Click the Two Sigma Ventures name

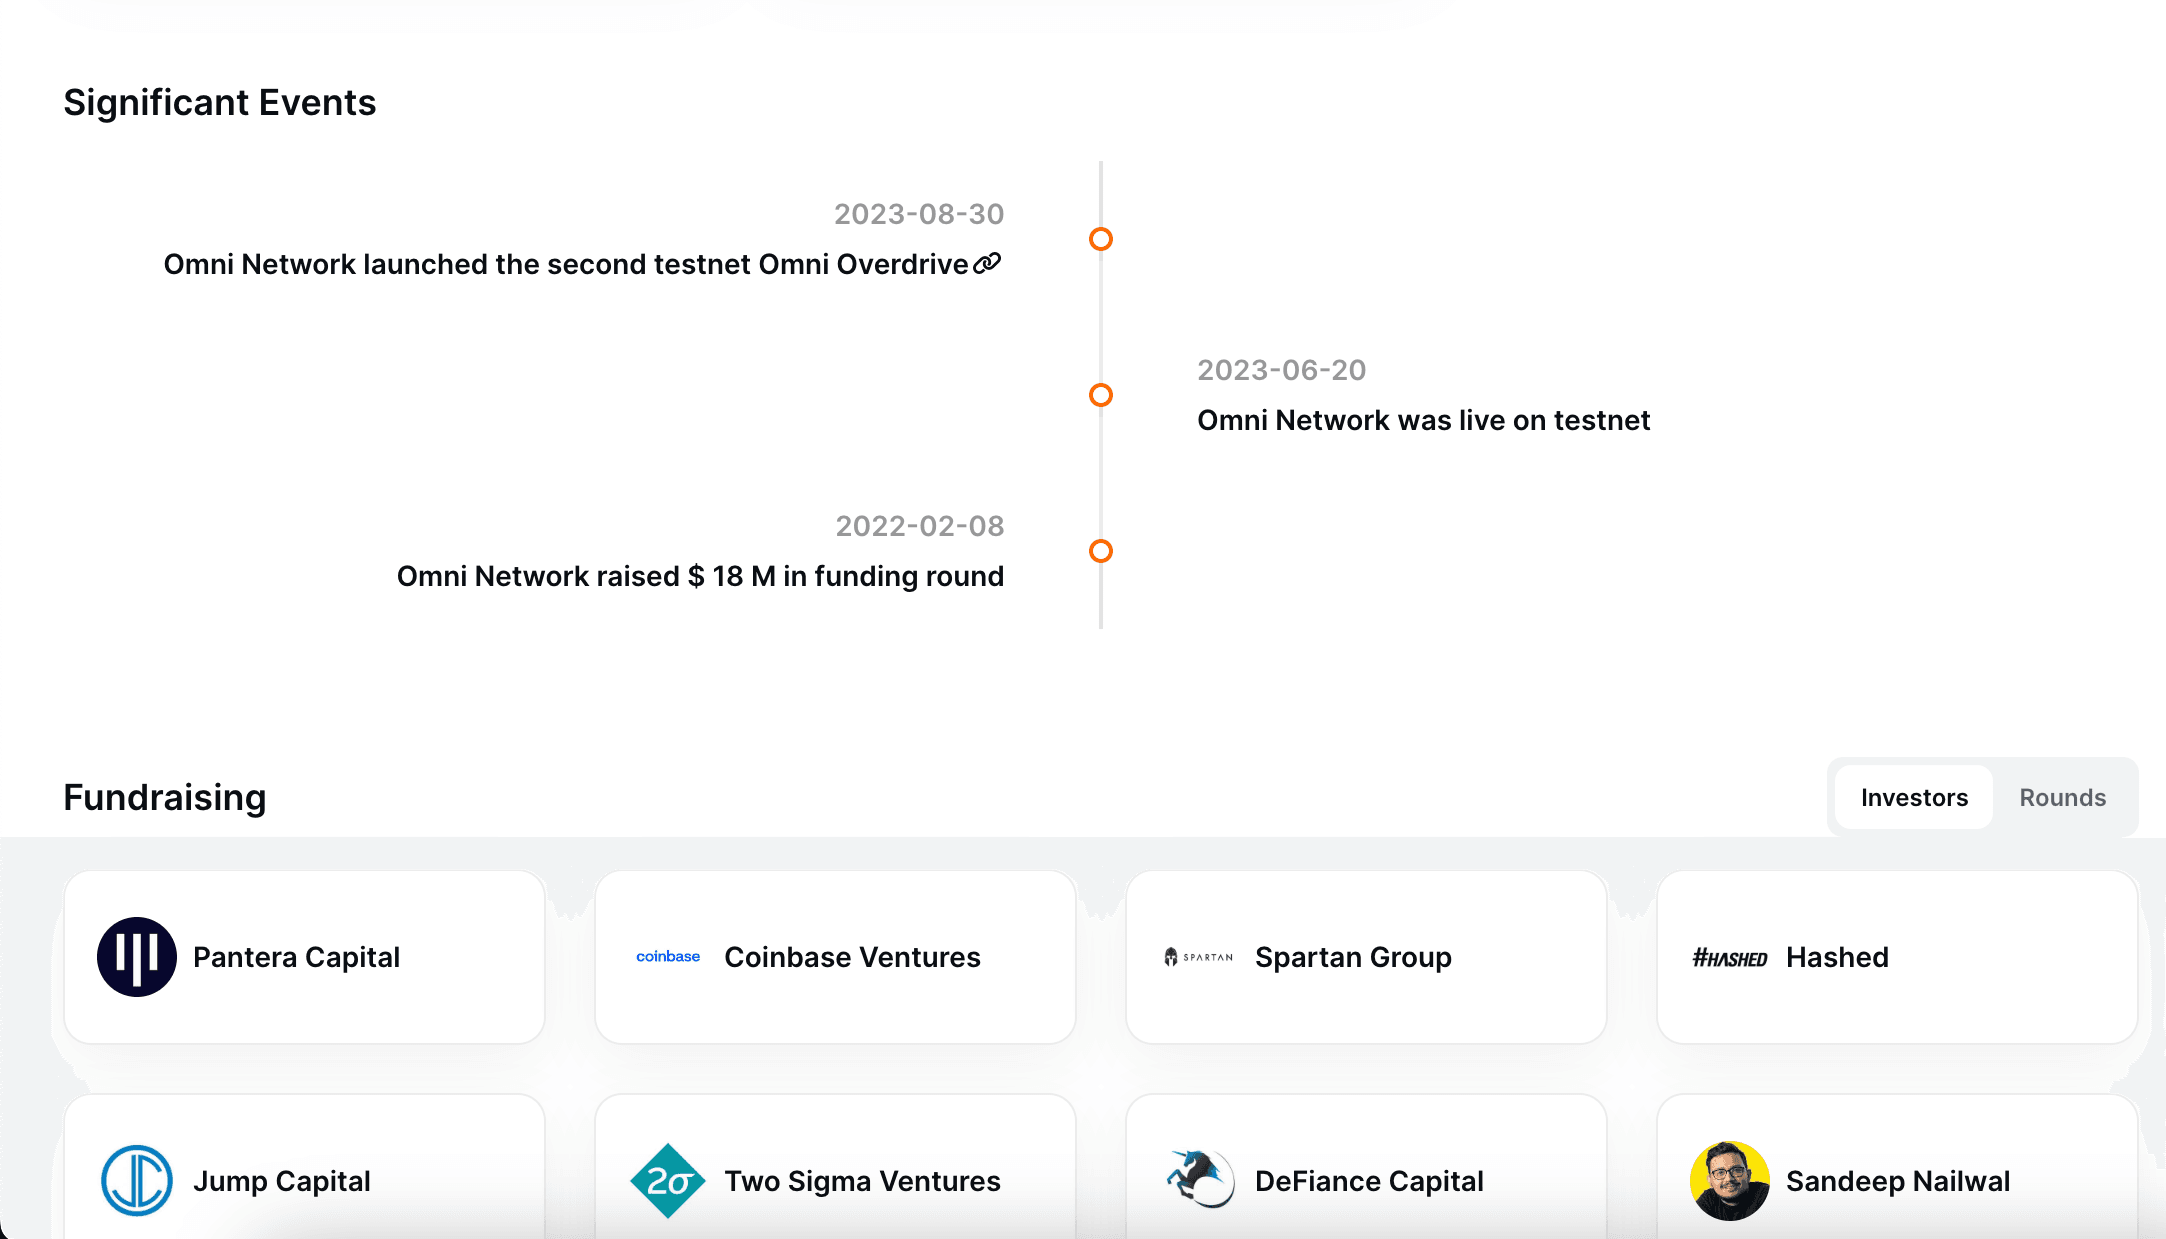click(x=862, y=1181)
